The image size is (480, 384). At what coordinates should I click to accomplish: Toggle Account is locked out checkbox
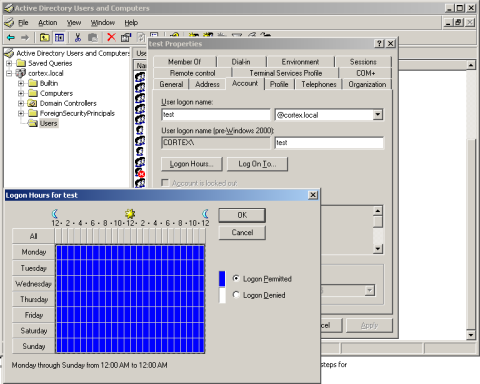click(x=165, y=183)
